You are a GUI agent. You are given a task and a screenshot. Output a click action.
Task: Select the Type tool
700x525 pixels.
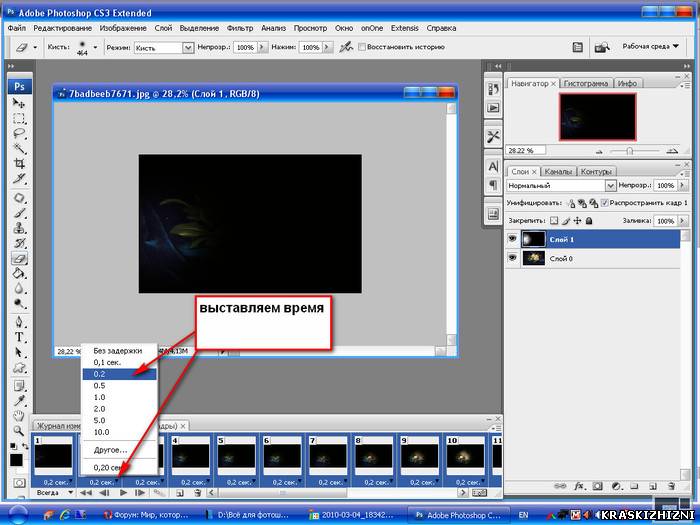click(x=19, y=337)
